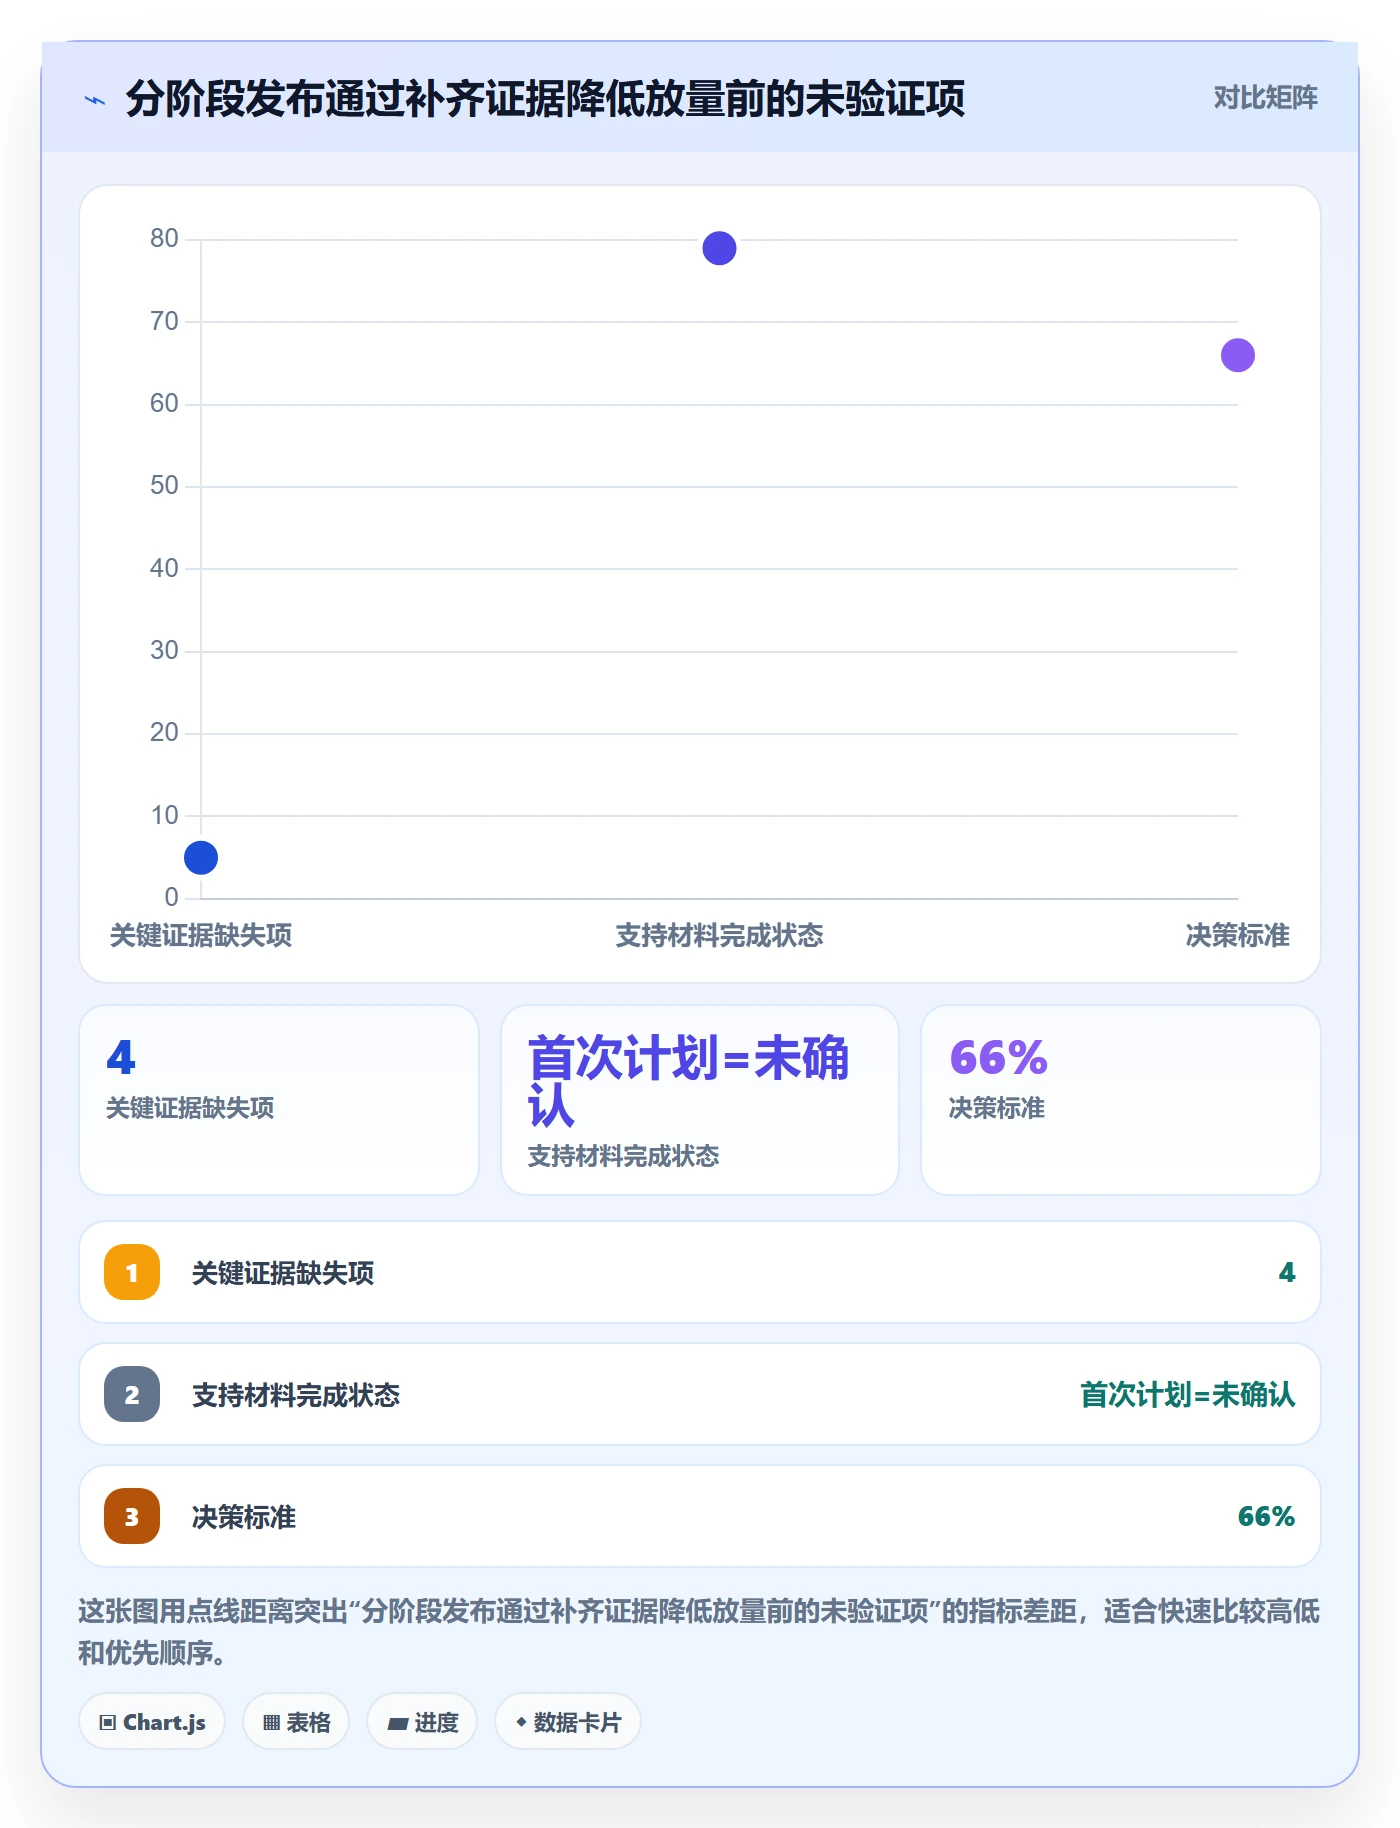Image resolution: width=1400 pixels, height=1828 pixels.
Task: Select the list row label 关键证据缺失项
Action: coord(283,1273)
